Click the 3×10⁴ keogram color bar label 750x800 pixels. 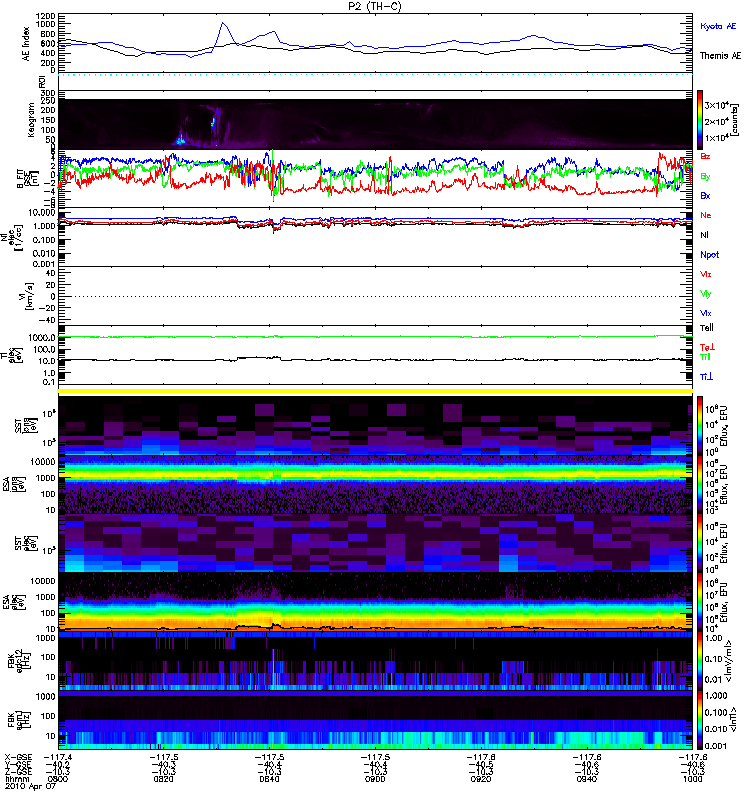point(716,105)
